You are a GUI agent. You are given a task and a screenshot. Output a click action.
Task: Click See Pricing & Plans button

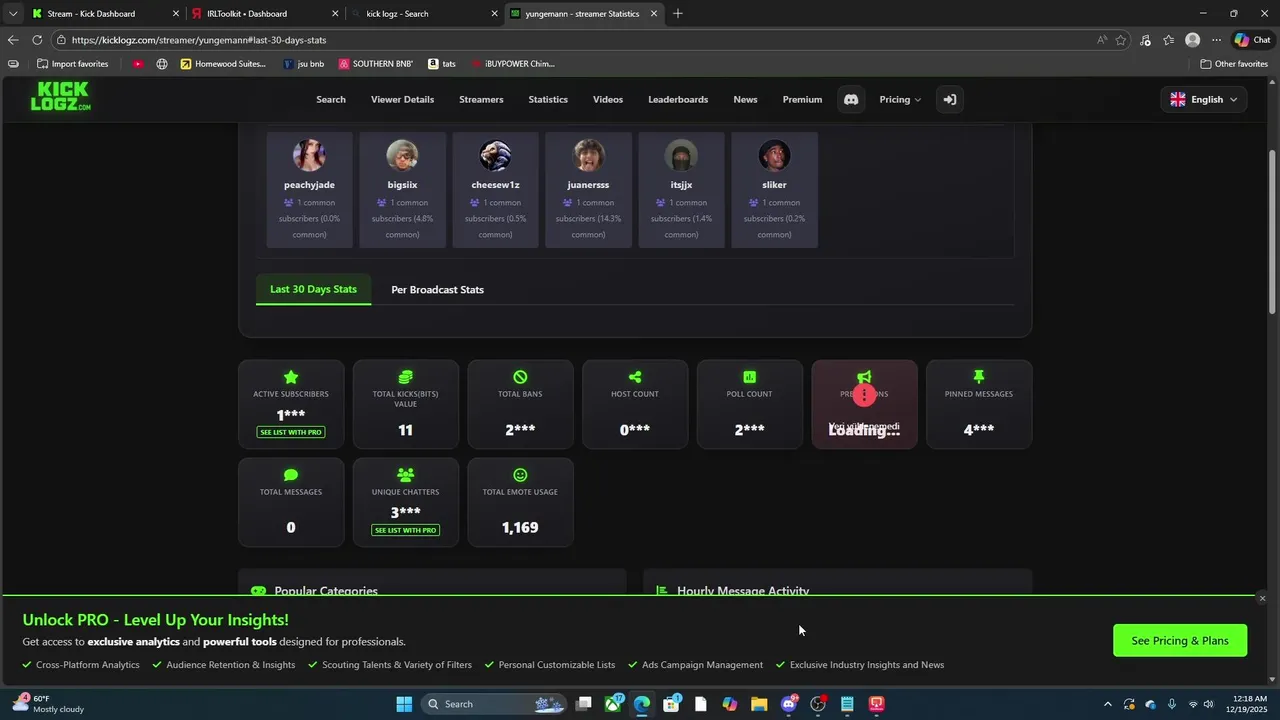click(1180, 641)
